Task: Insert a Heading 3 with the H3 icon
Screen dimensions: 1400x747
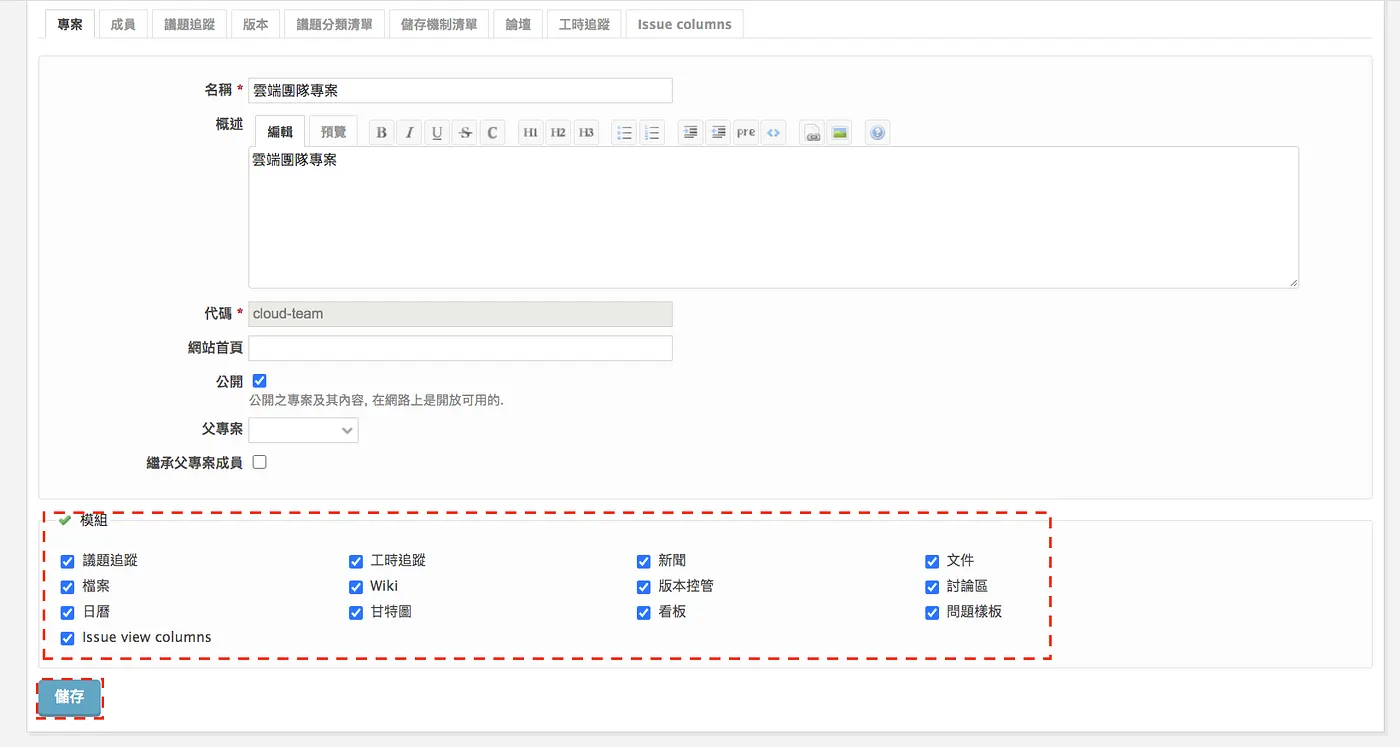Action: [x=586, y=132]
